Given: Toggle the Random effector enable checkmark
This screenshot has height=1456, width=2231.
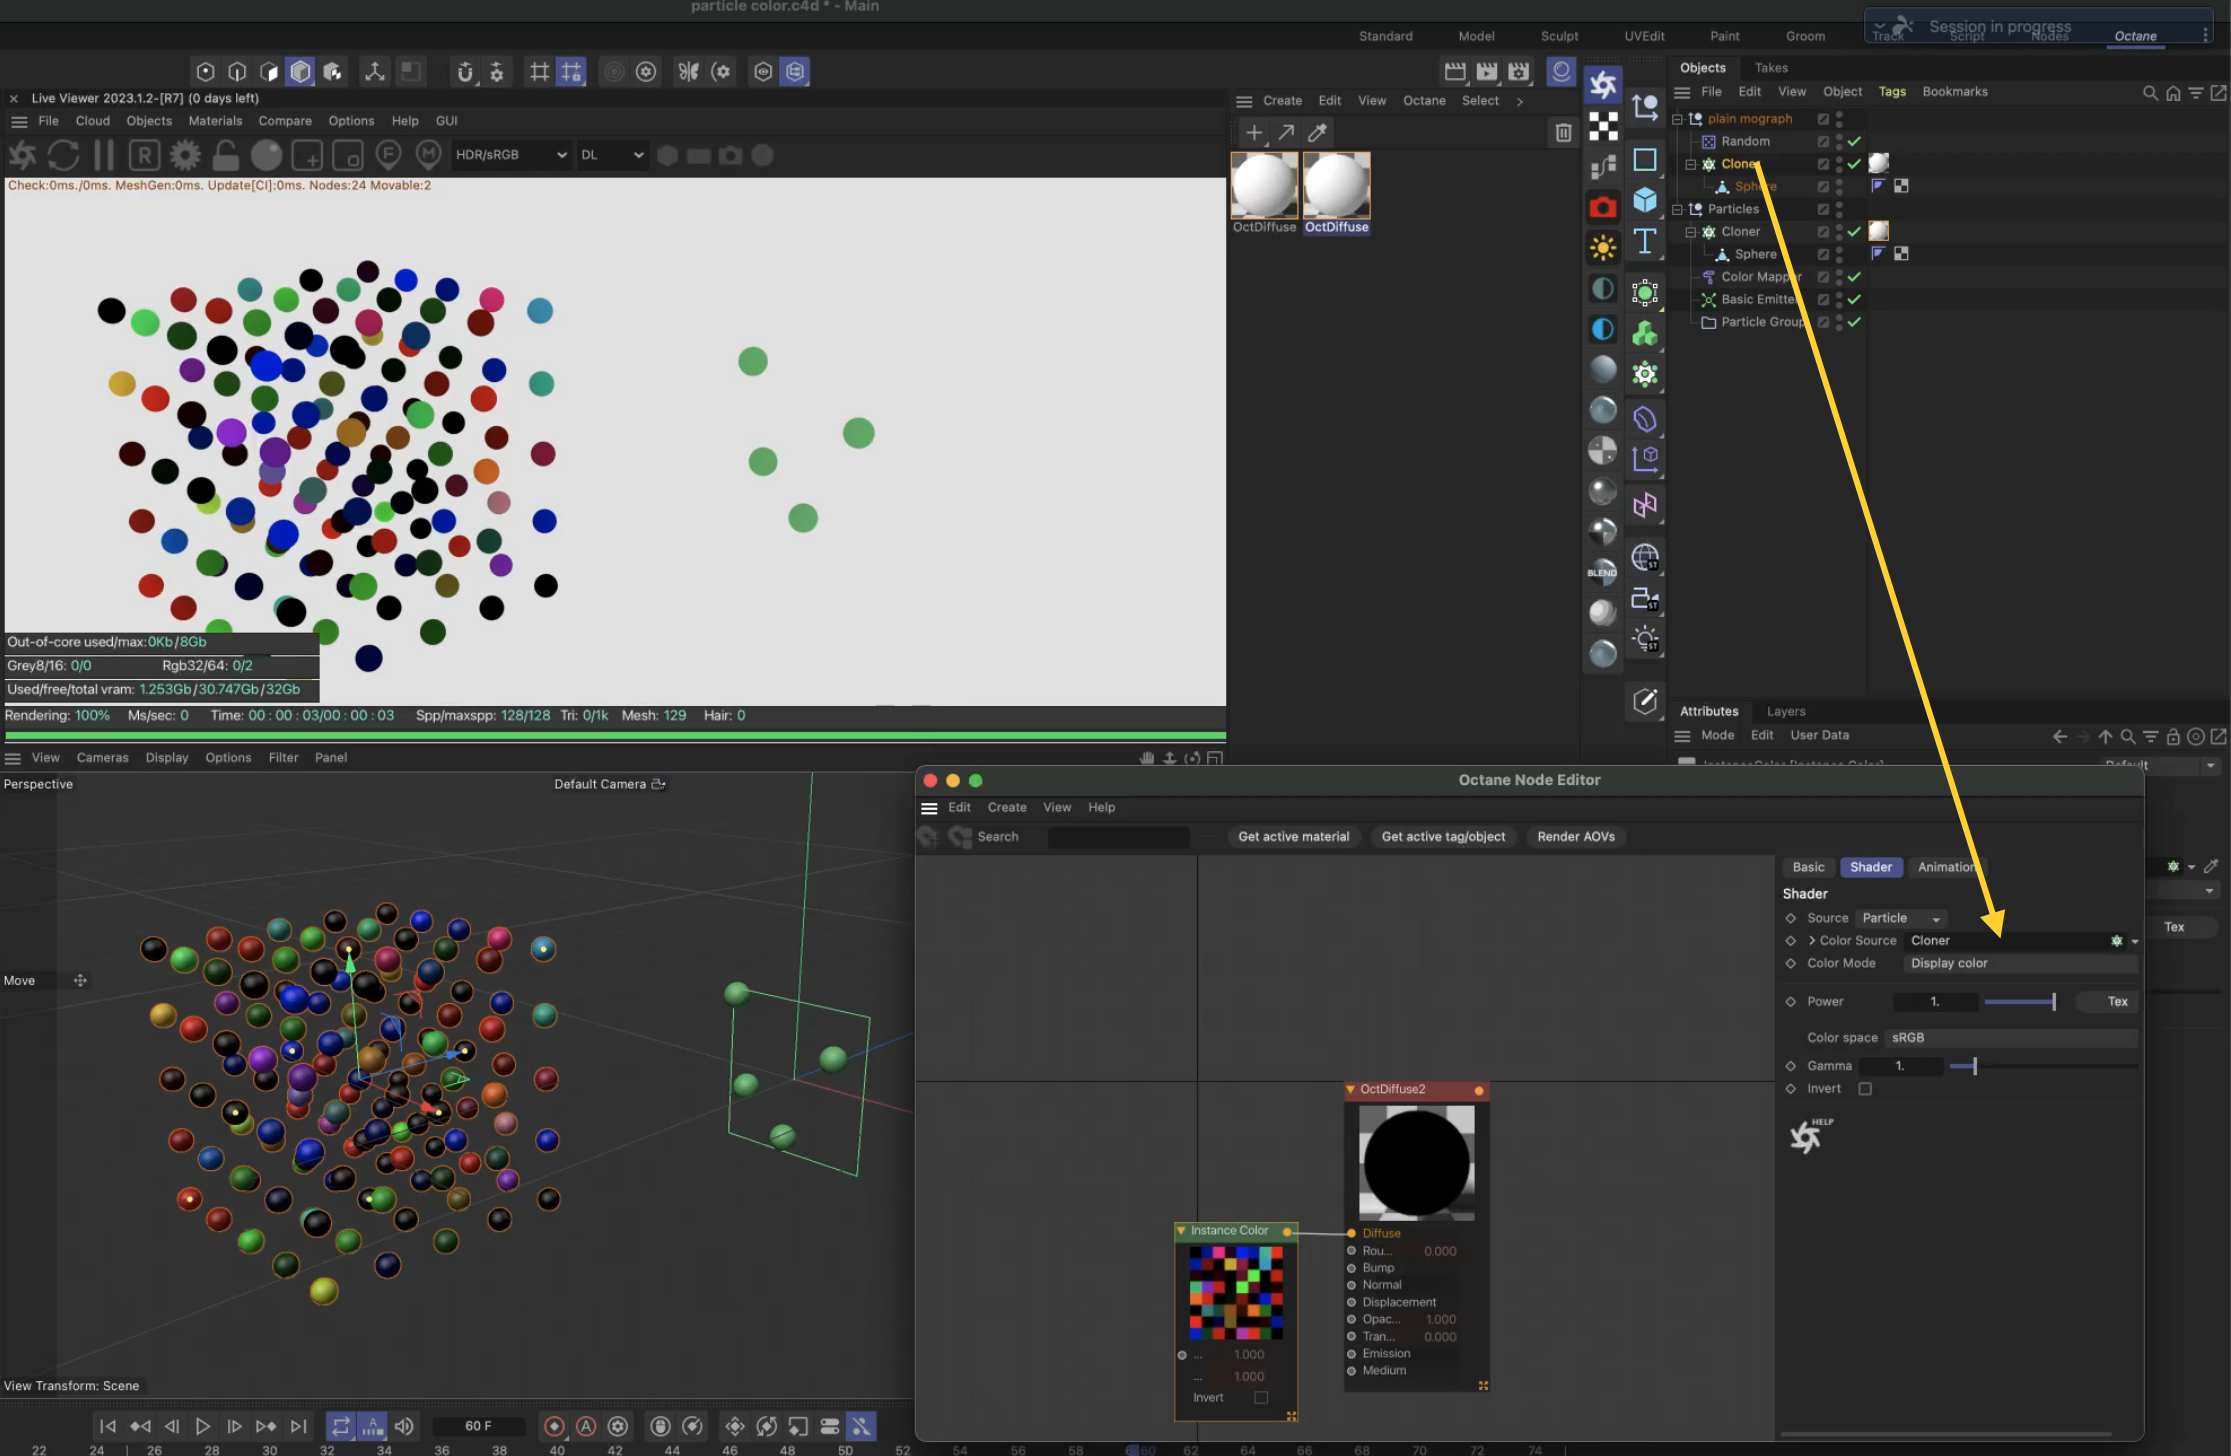Looking at the screenshot, I should click(1854, 141).
